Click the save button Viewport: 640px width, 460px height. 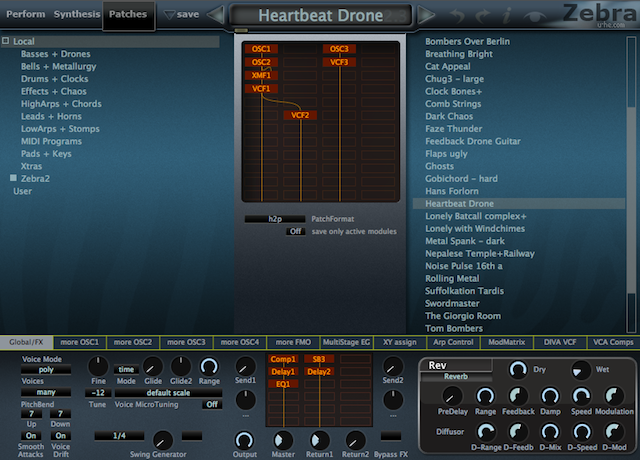[182, 14]
